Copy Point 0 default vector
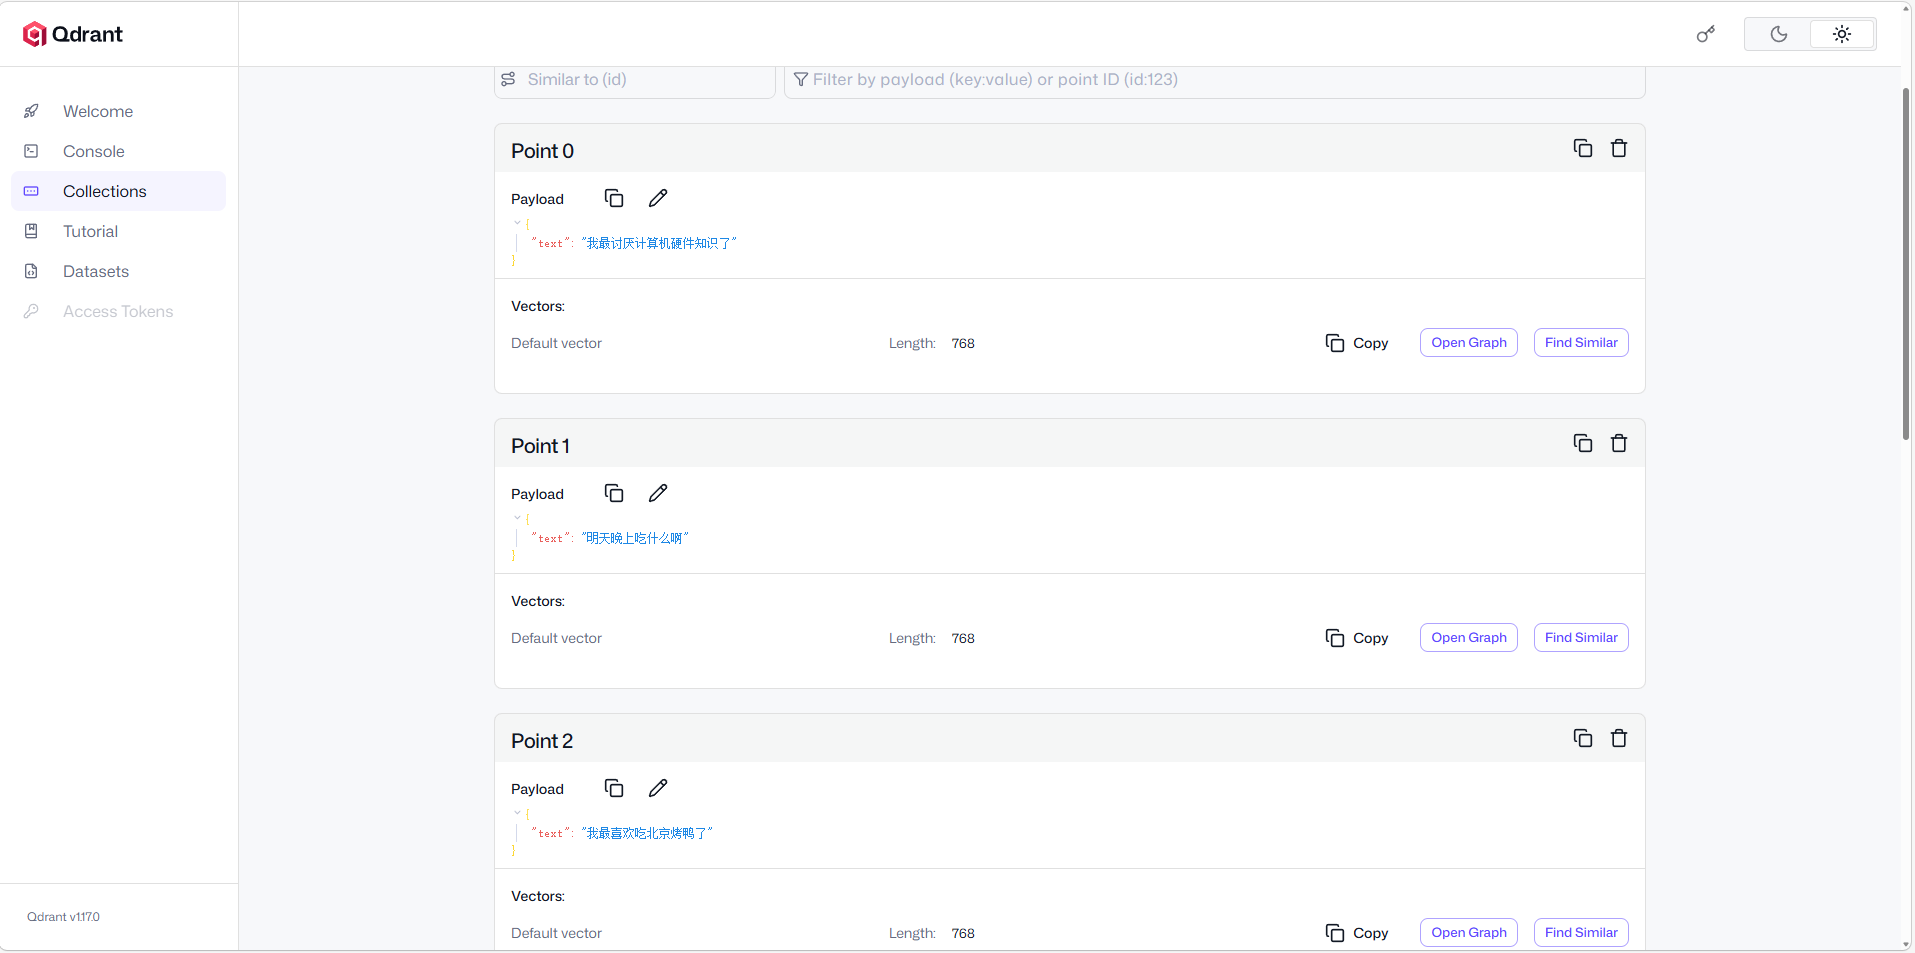Screen dimensions: 1915x953 (1357, 343)
